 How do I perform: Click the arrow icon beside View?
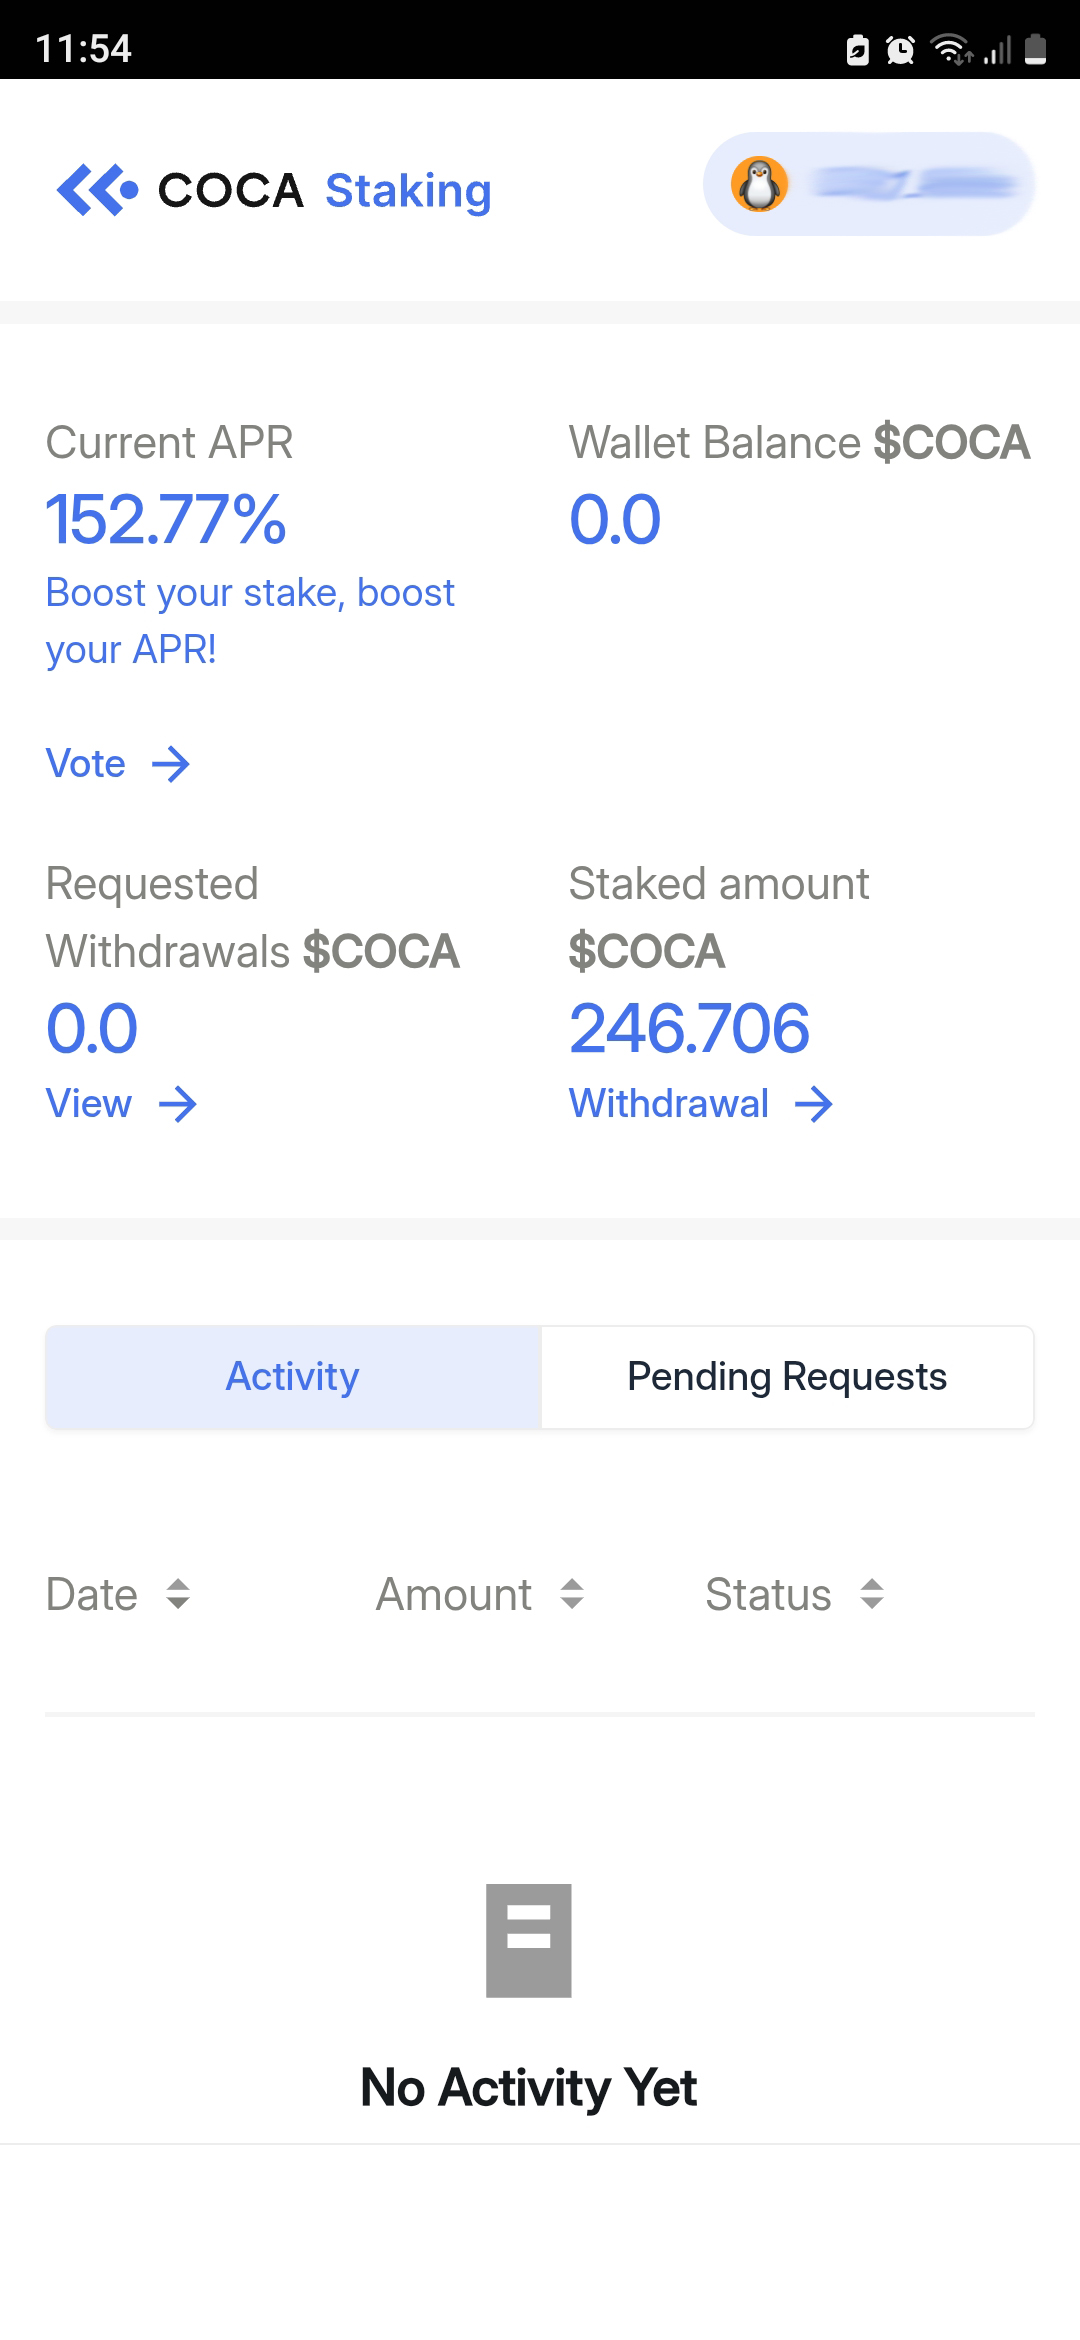(x=178, y=1105)
